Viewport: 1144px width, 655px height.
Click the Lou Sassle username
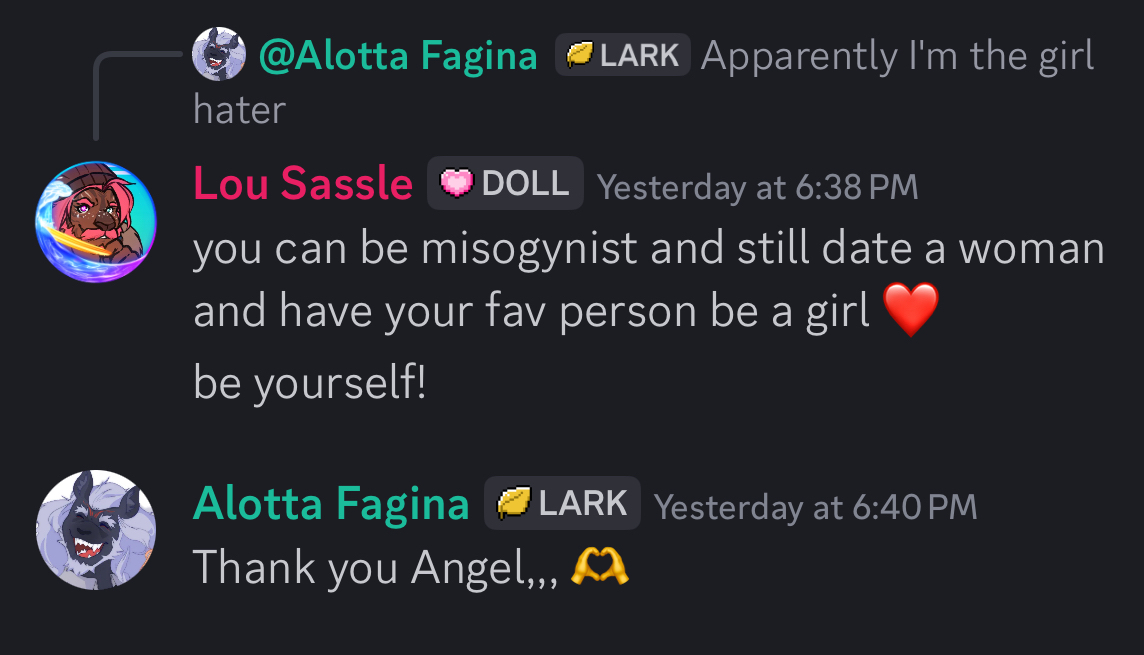pyautogui.click(x=302, y=184)
